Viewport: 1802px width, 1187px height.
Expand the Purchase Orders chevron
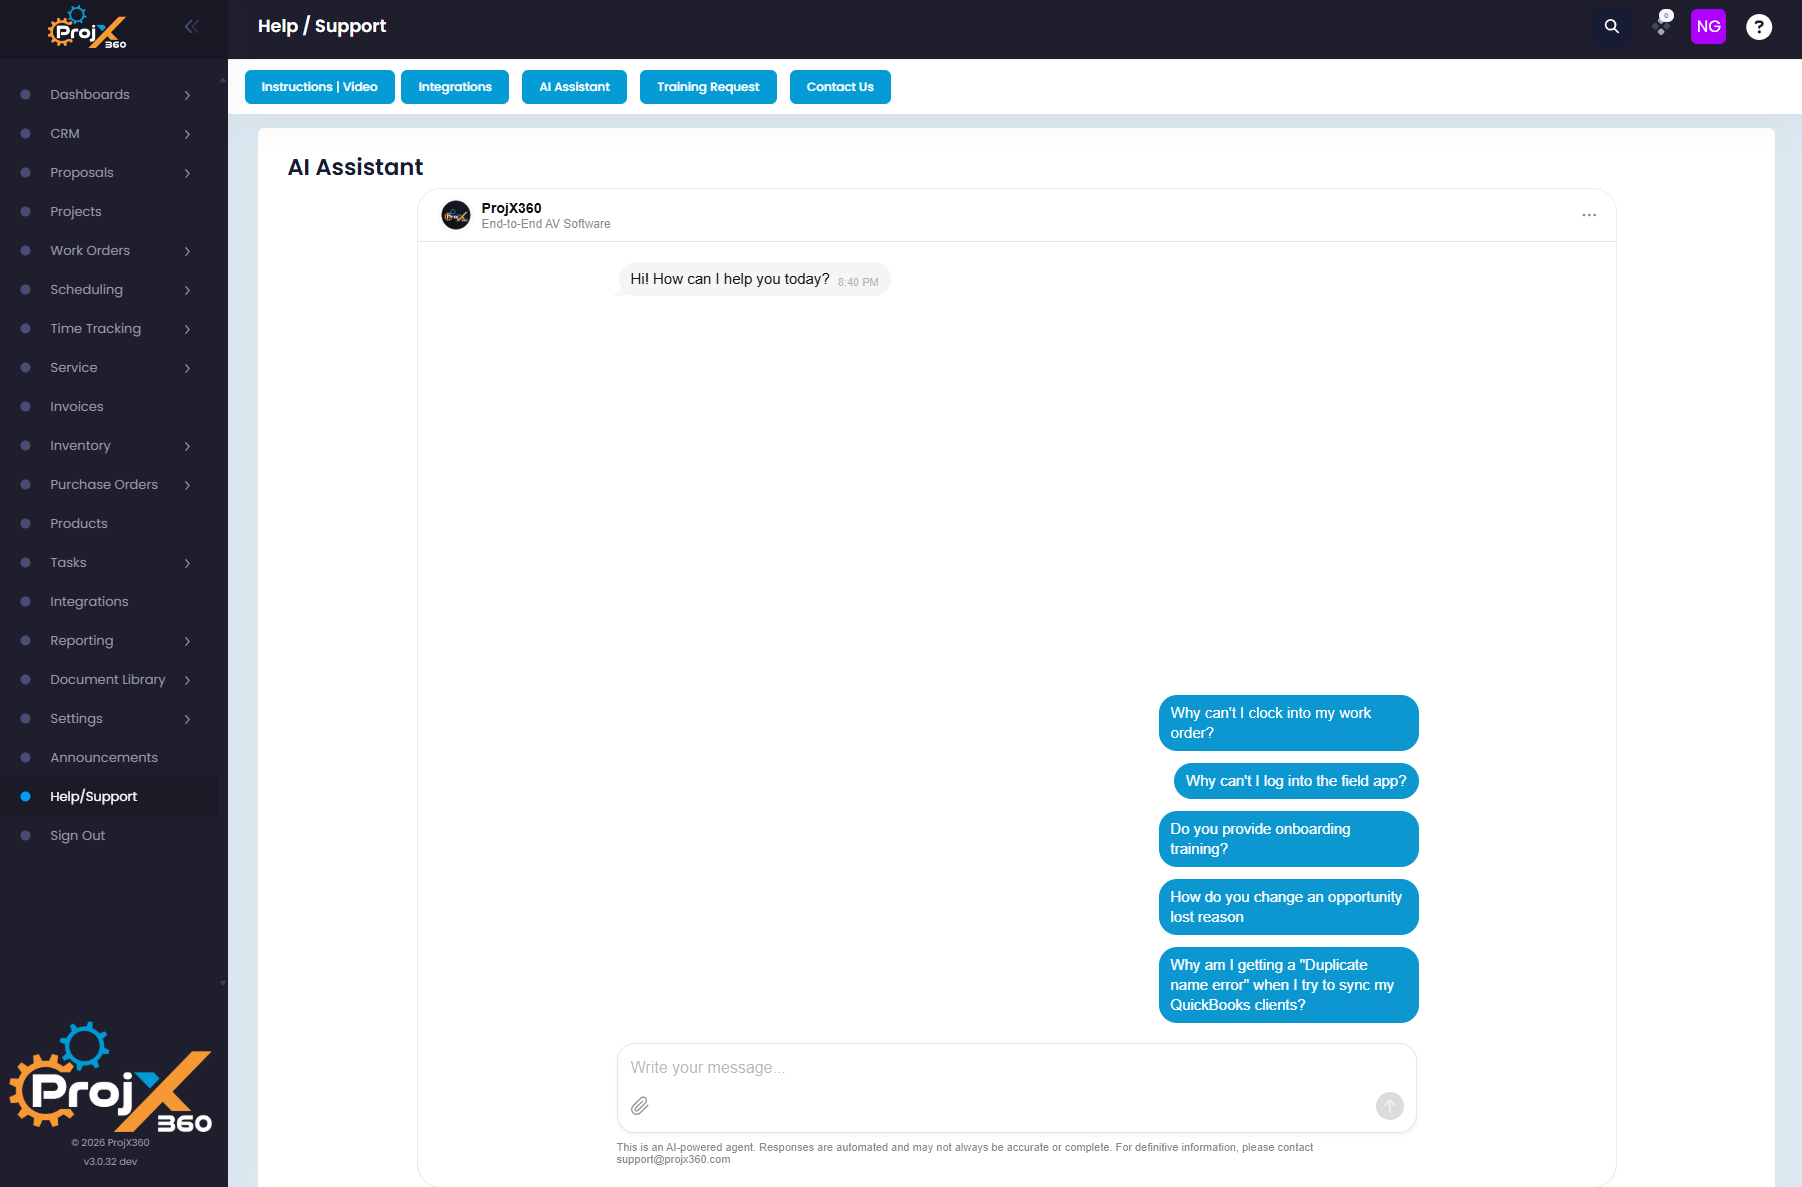tap(187, 485)
